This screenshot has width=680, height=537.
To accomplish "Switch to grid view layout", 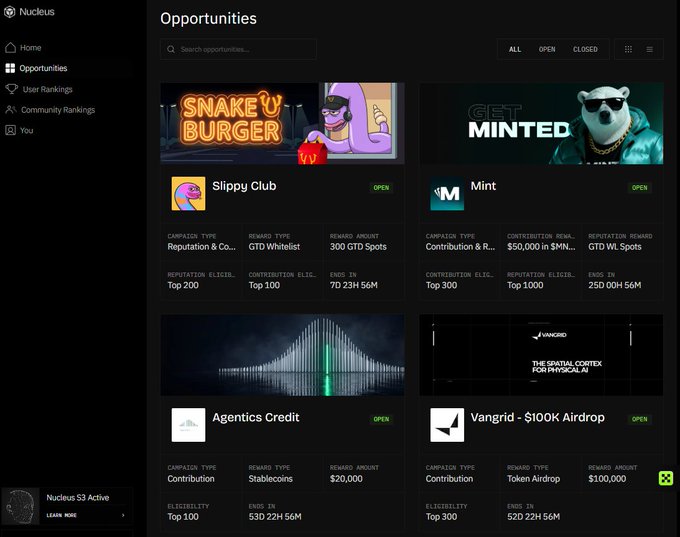I will [x=628, y=49].
